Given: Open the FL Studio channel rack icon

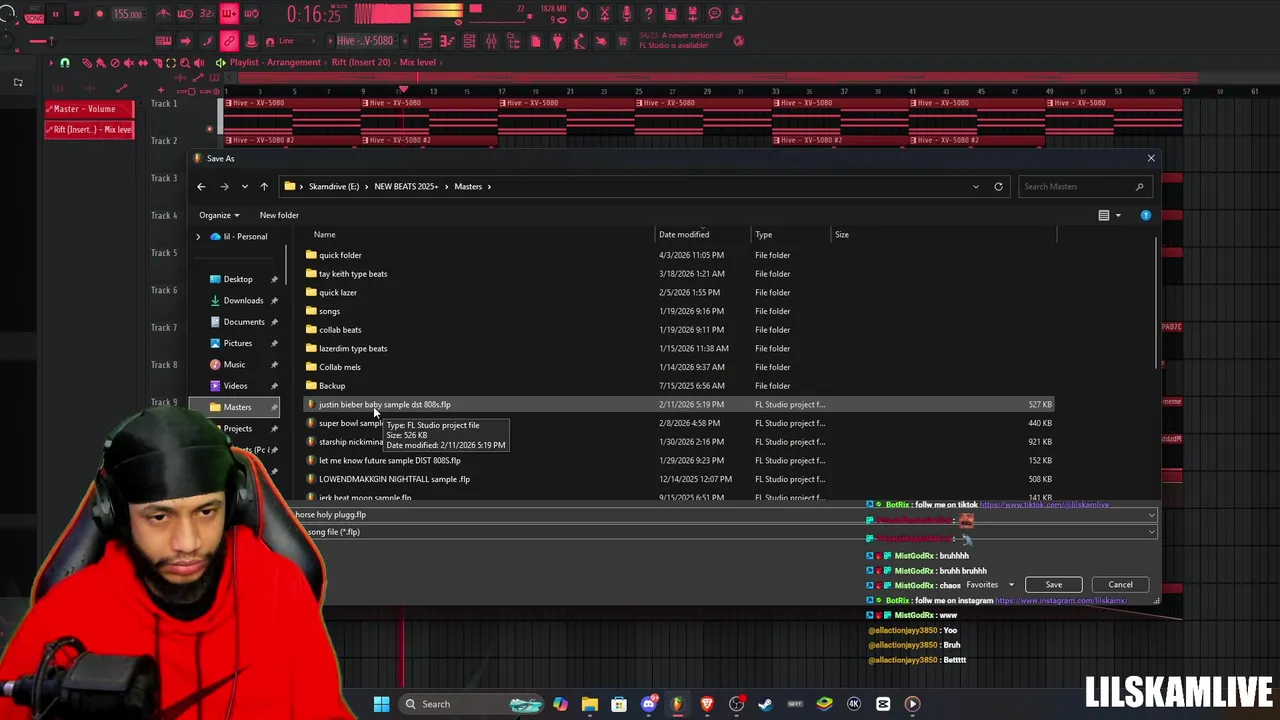Looking at the screenshot, I should (469, 41).
